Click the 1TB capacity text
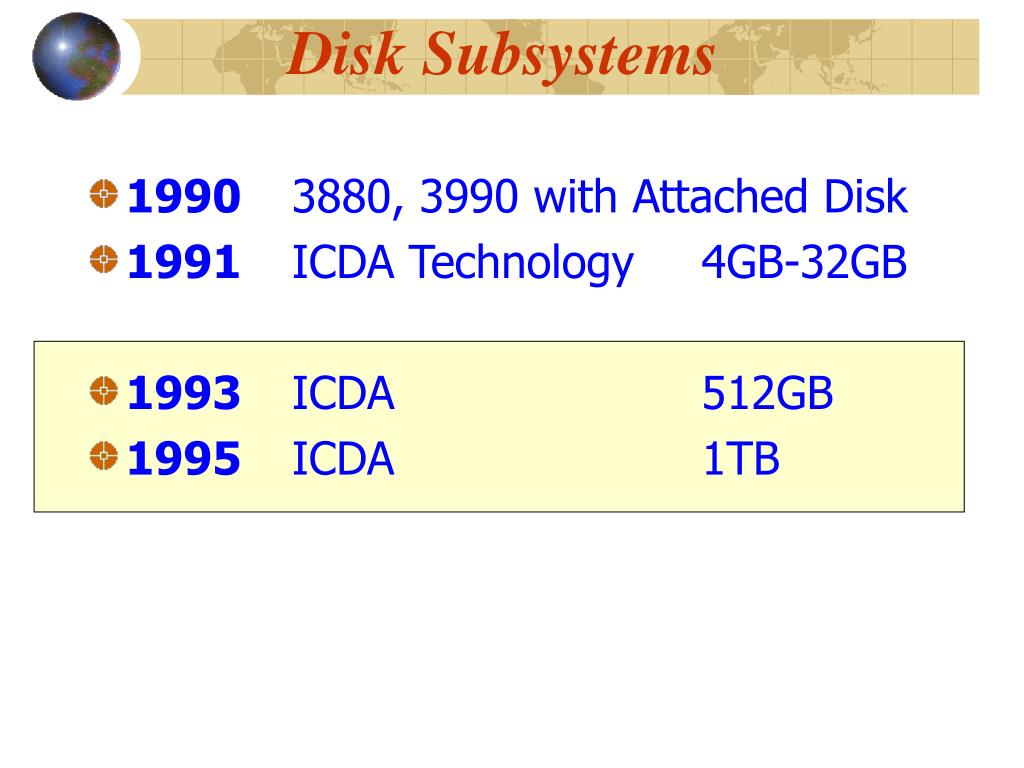The width and height of the screenshot is (1024, 768). click(x=741, y=458)
